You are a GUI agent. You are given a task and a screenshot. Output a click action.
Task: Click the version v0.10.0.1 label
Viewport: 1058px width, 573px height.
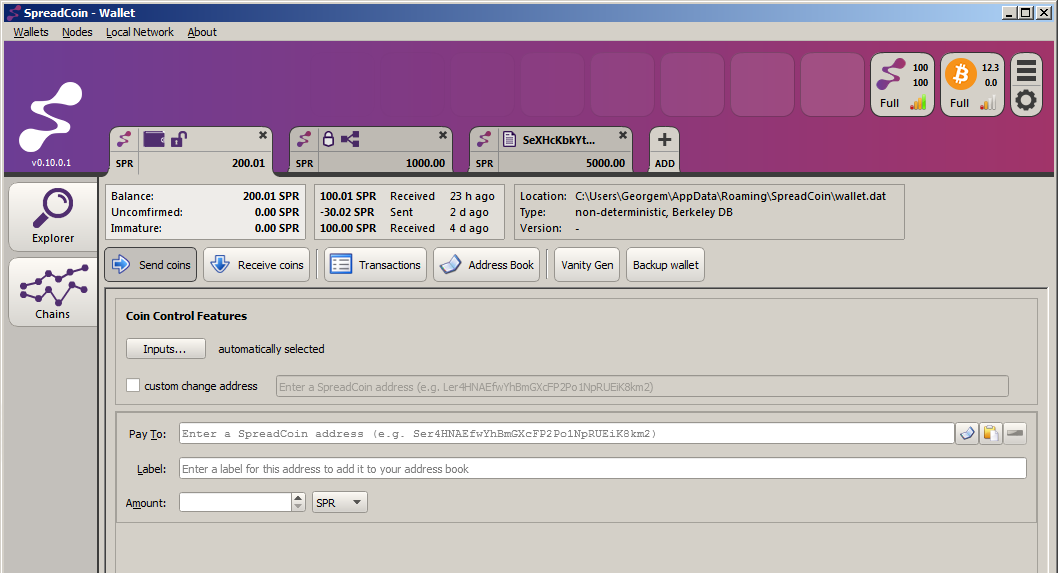(51, 163)
